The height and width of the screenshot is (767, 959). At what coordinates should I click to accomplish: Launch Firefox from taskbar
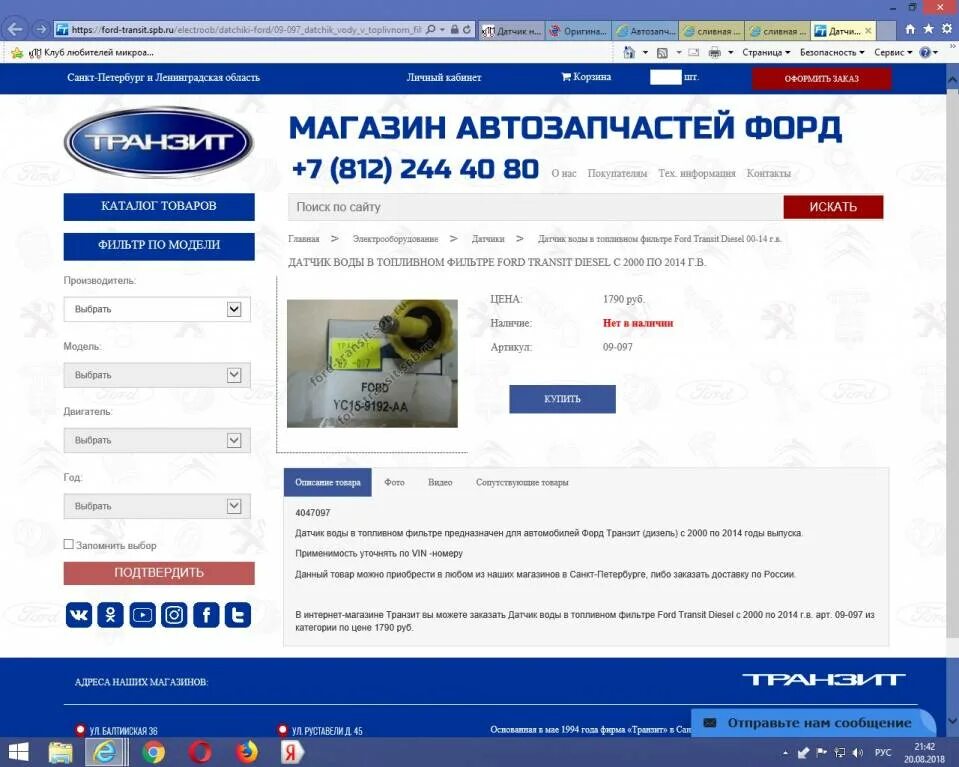point(246,752)
